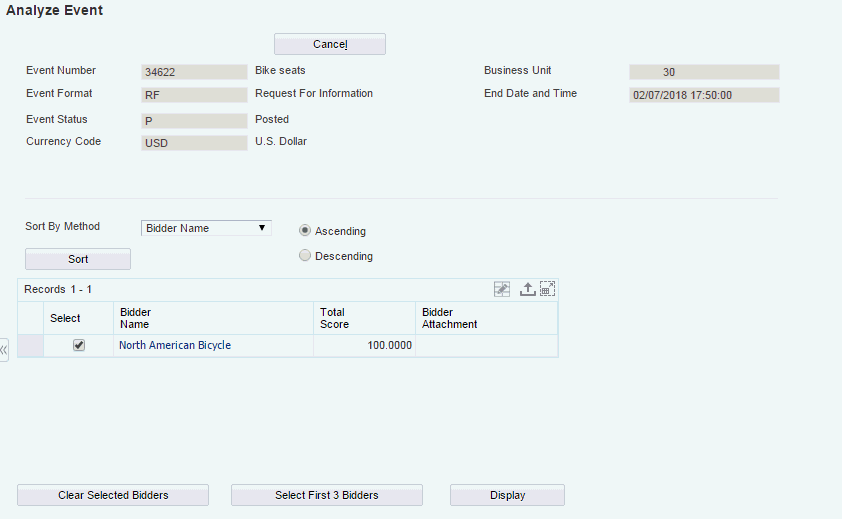Click the Event Format field RF

[194, 95]
